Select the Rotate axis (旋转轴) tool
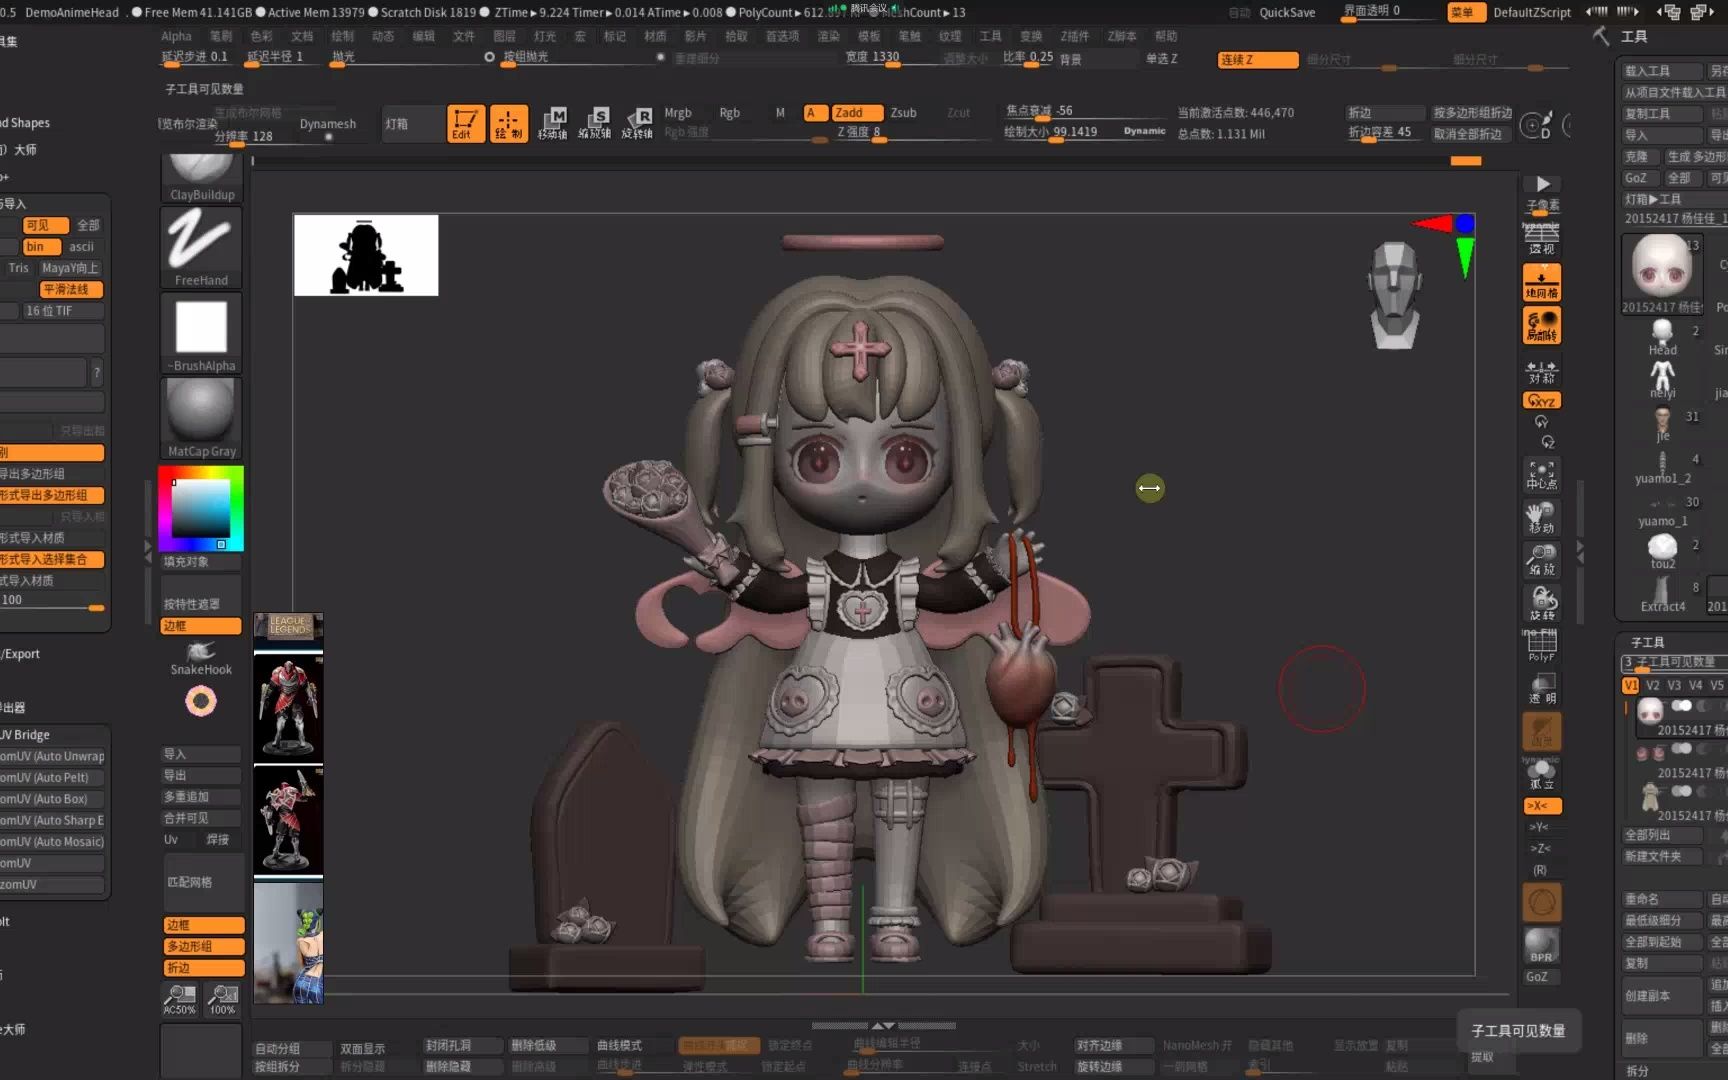The height and width of the screenshot is (1080, 1728). click(x=637, y=124)
